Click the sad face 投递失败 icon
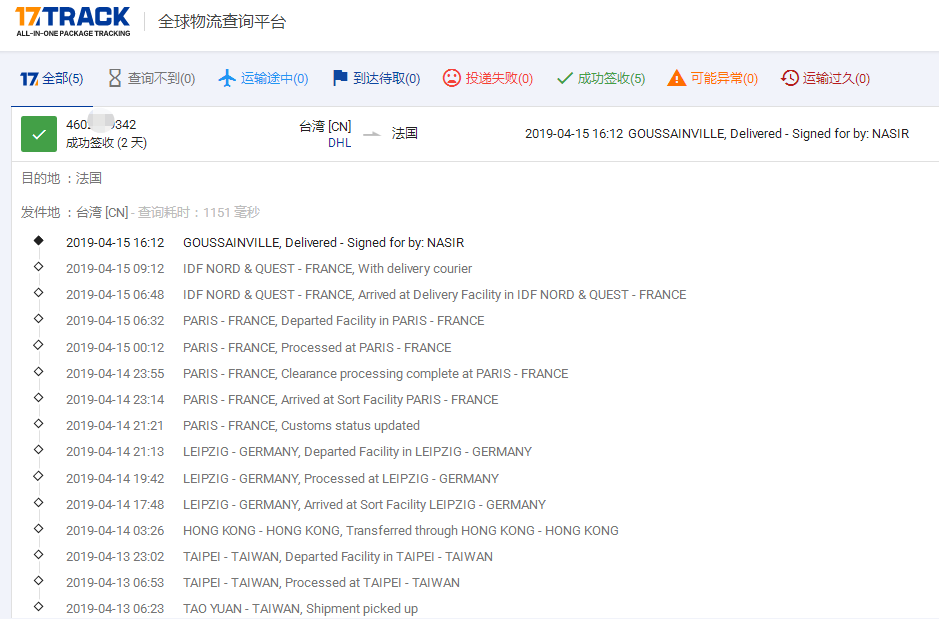 (452, 78)
